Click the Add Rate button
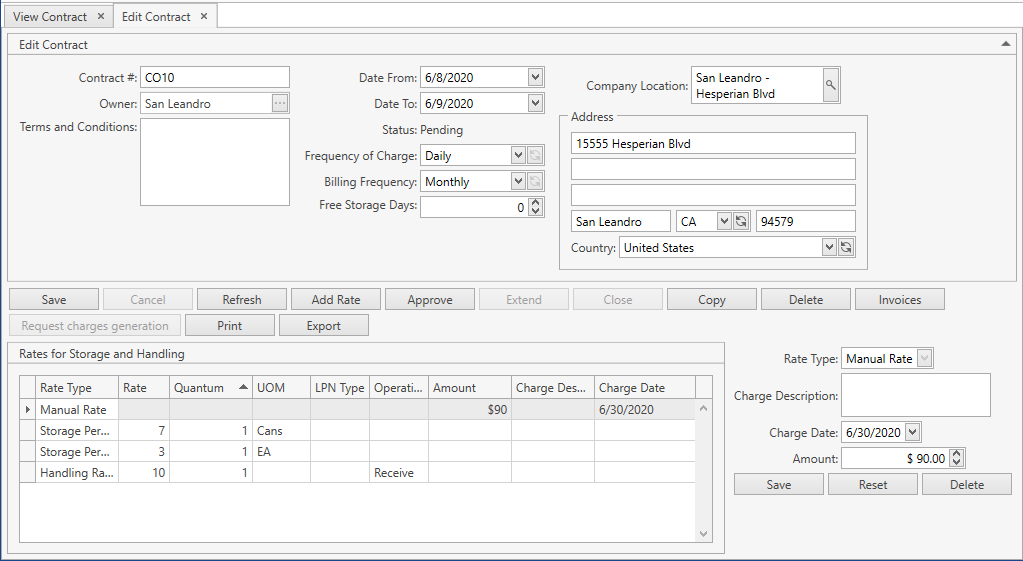Screen dimensions: 1023x561 coord(336,299)
